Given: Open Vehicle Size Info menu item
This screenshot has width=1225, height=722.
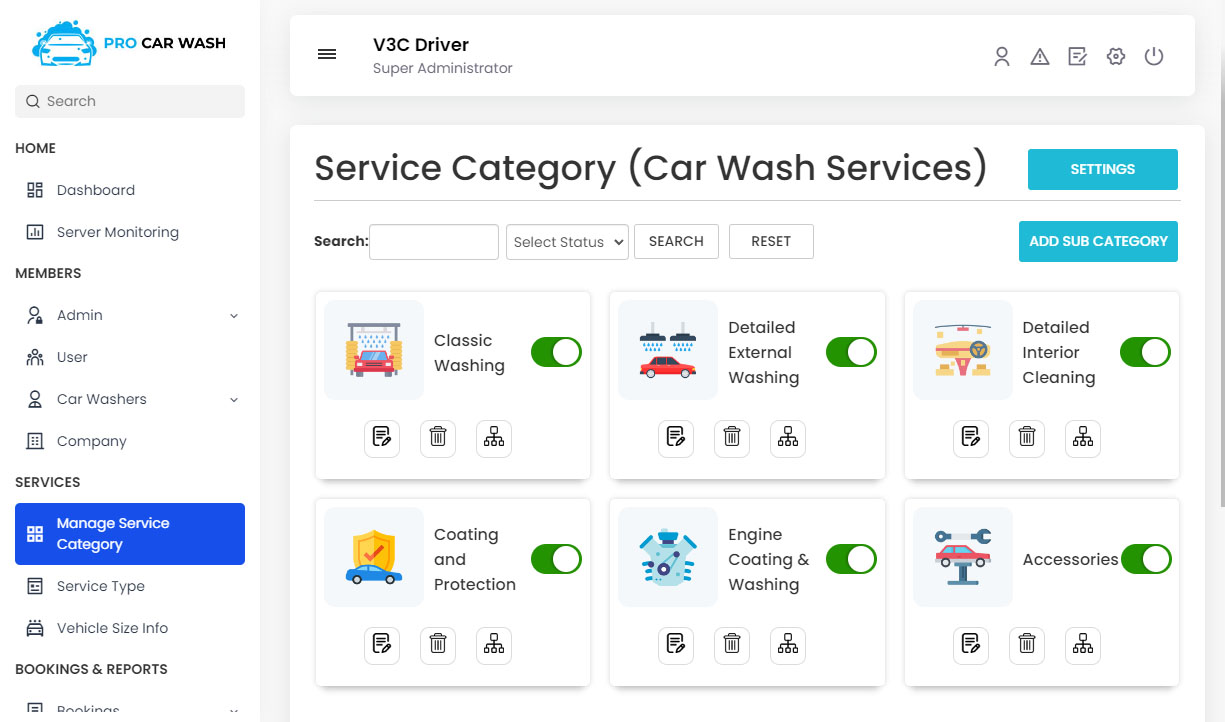Looking at the screenshot, I should coord(112,628).
